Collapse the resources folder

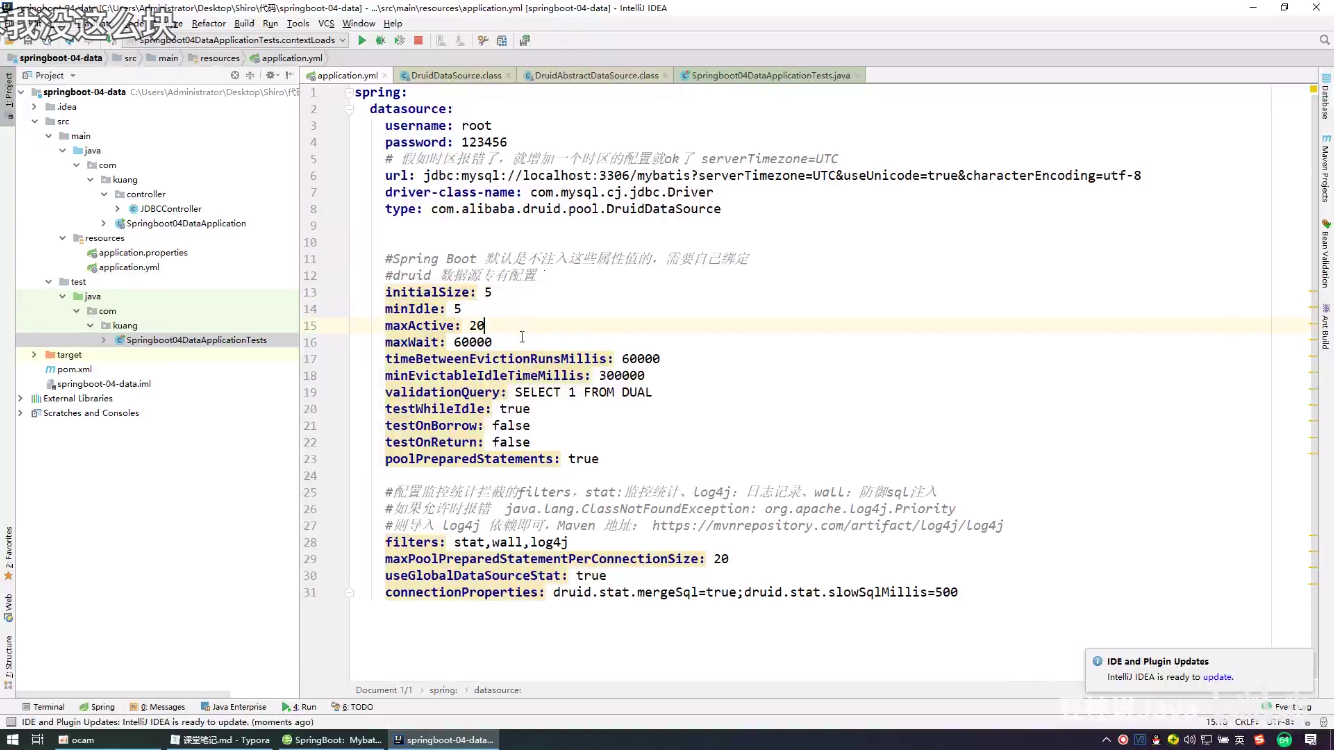[63, 238]
